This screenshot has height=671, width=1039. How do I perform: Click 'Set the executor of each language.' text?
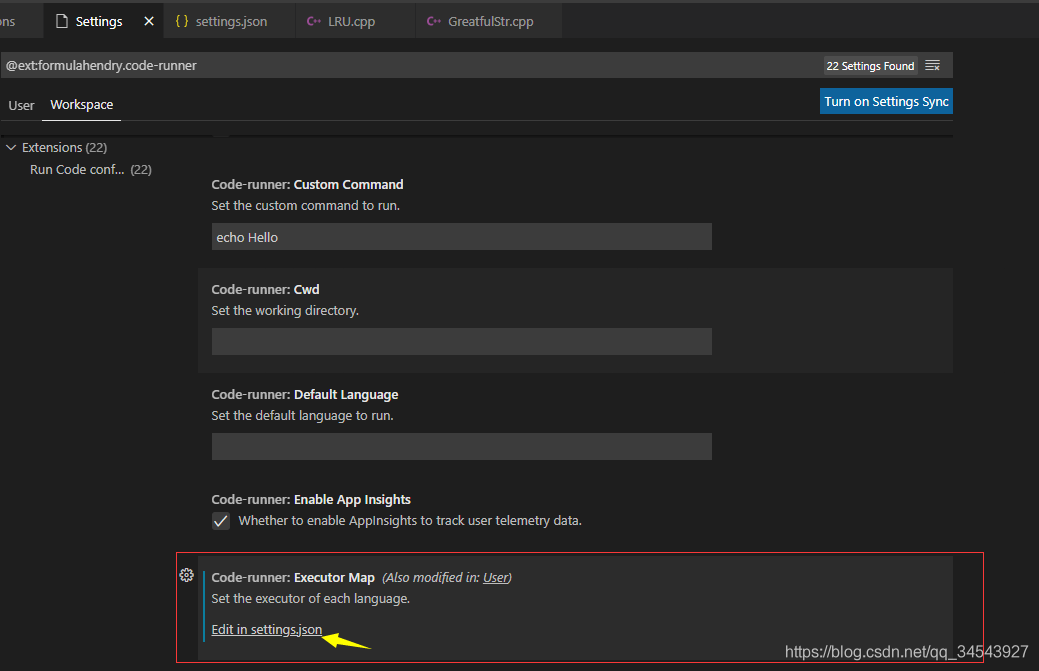pos(311,599)
